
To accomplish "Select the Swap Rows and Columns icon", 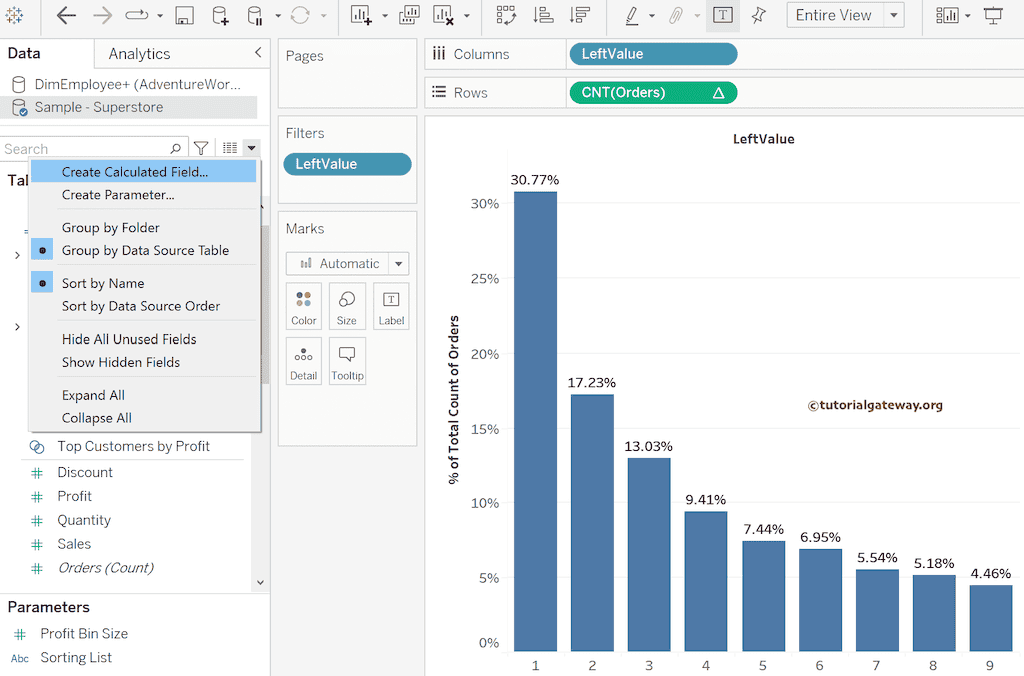I will [506, 16].
